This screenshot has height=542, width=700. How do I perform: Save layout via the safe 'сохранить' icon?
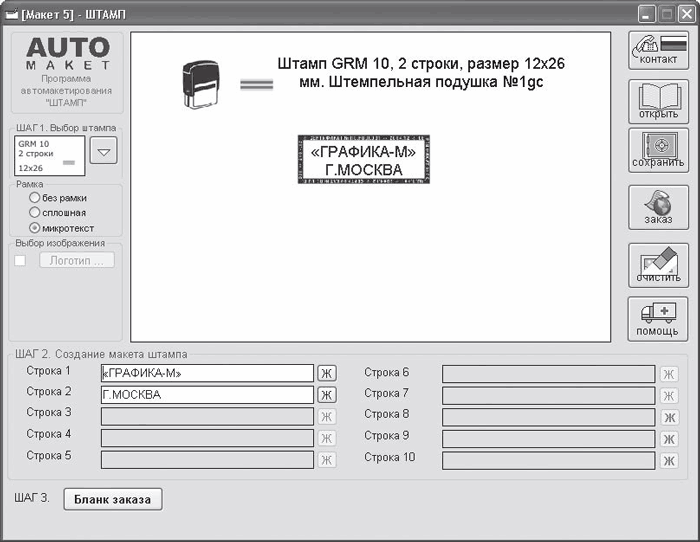[658, 150]
